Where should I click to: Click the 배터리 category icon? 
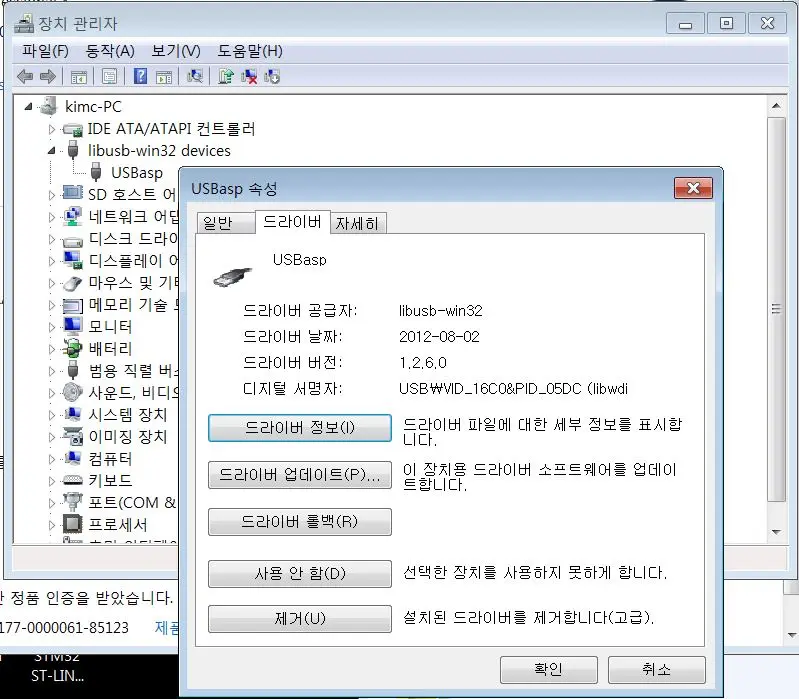(72, 348)
